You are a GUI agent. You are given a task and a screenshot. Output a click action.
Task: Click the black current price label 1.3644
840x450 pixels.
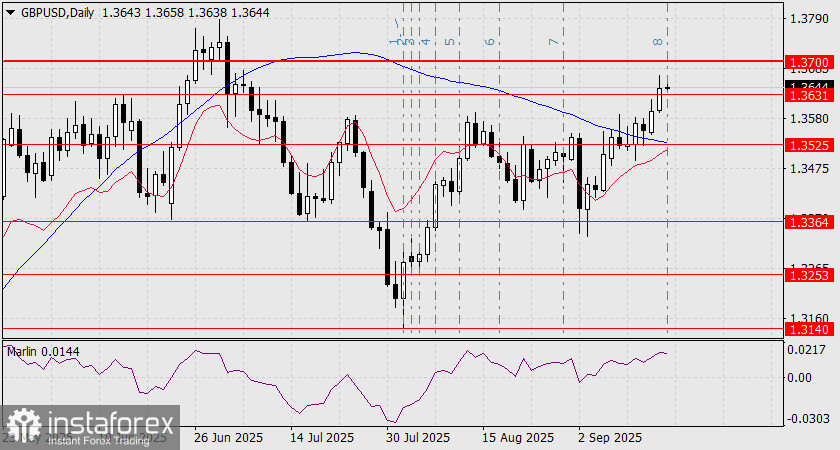[809, 85]
